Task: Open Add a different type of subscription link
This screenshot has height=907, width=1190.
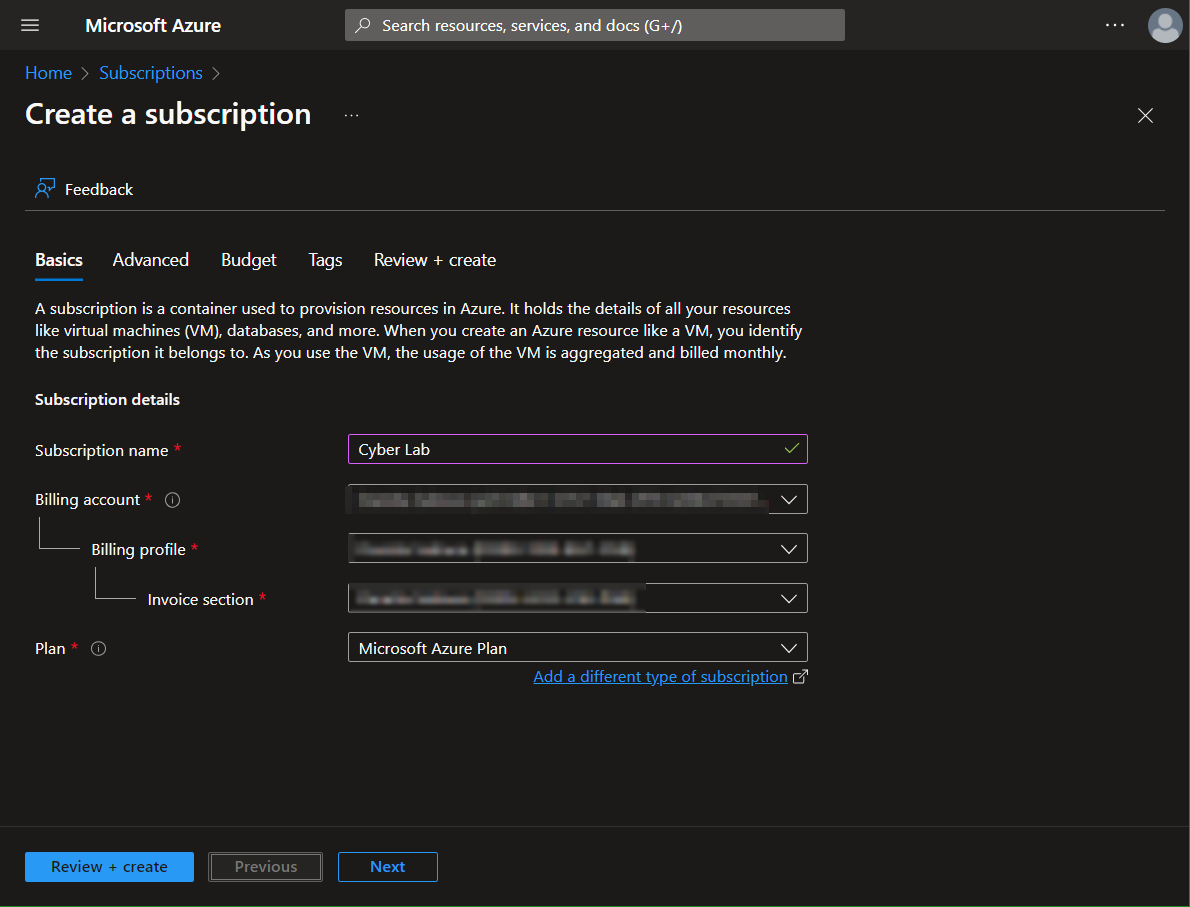Action: point(660,677)
